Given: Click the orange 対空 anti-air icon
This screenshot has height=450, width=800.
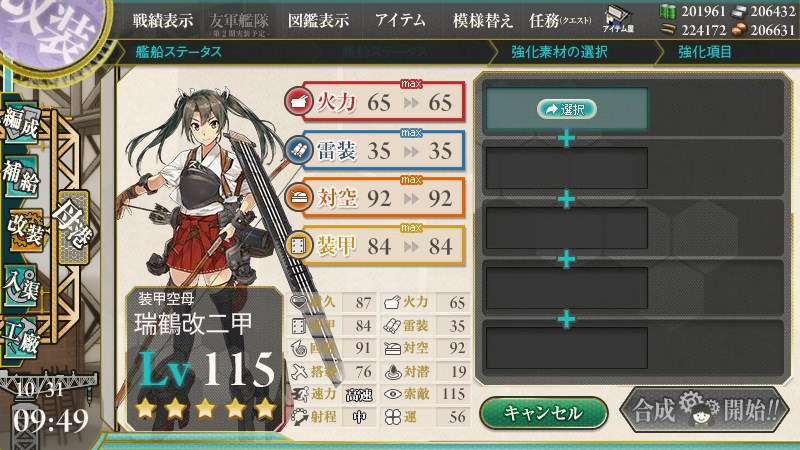Looking at the screenshot, I should (298, 197).
